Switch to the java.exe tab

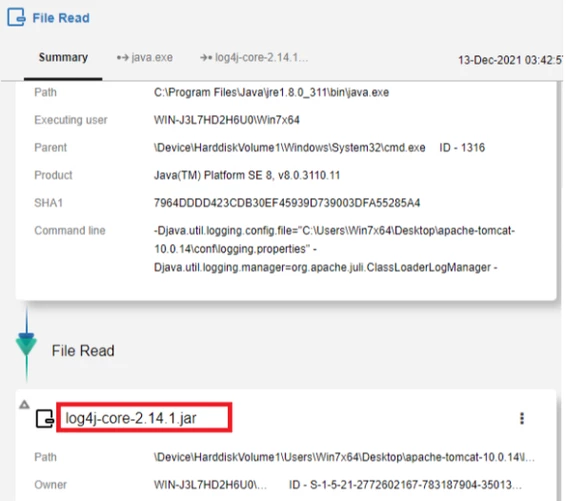[145, 57]
